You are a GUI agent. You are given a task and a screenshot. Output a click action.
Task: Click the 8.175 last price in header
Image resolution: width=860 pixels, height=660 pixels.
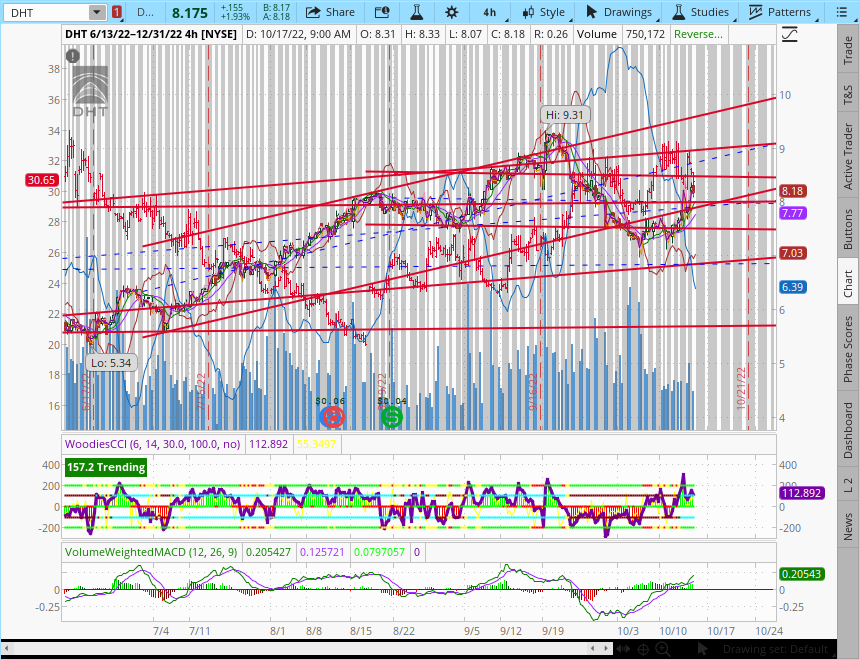(x=190, y=13)
